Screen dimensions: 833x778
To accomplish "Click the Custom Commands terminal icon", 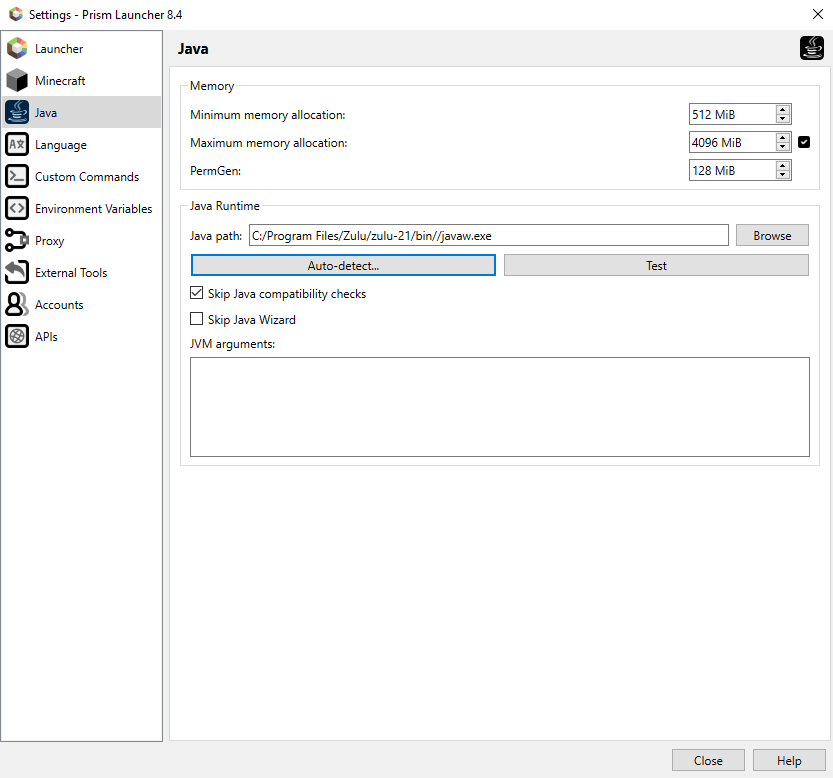I will [17, 176].
